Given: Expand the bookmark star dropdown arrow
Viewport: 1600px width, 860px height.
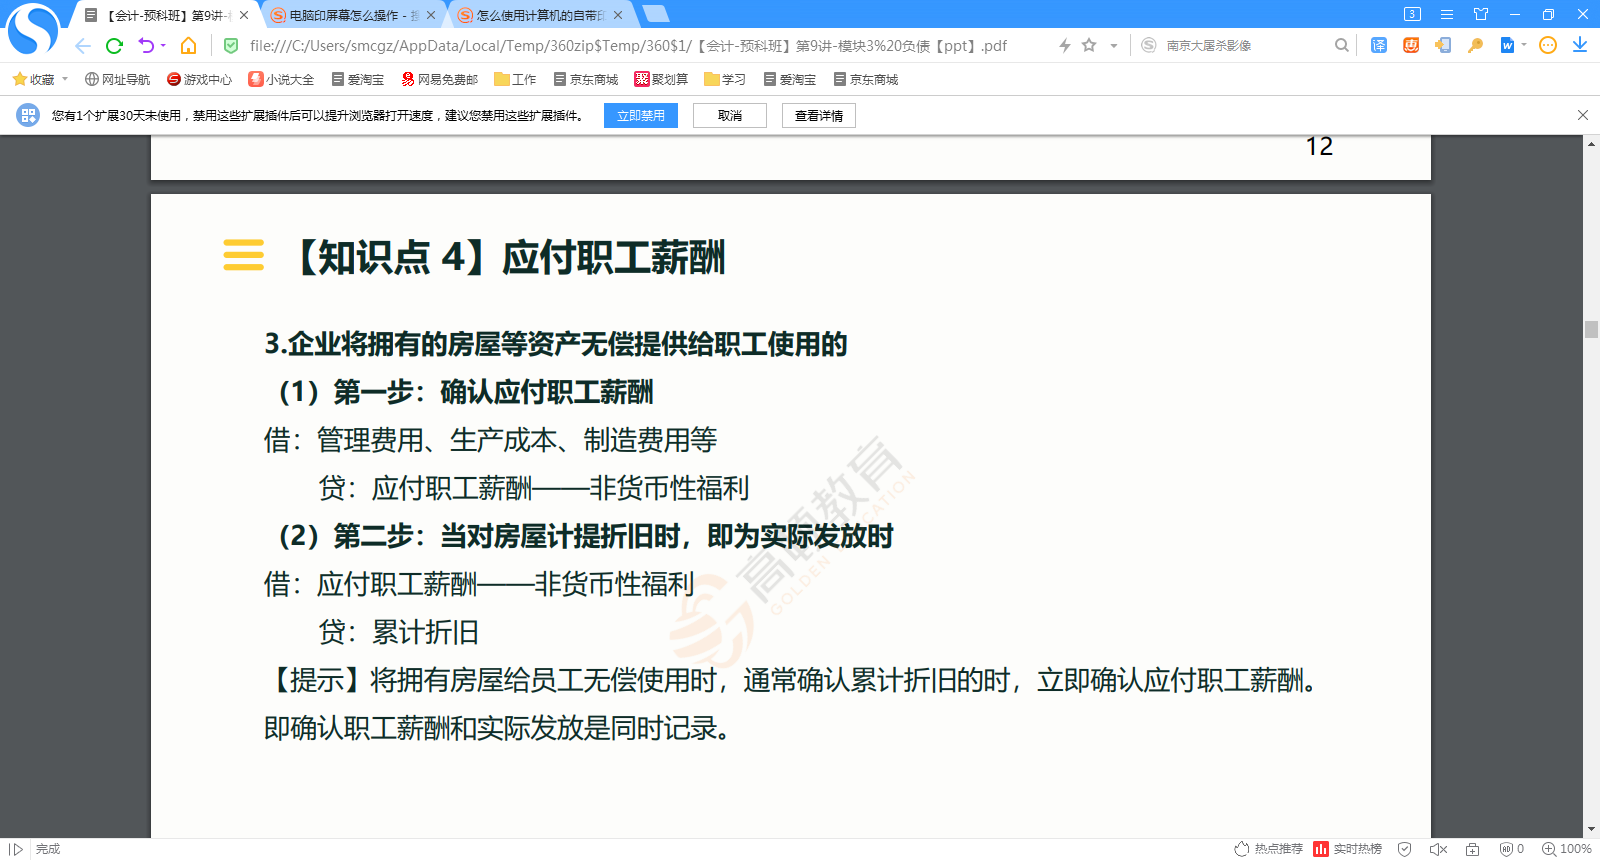Looking at the screenshot, I should [1113, 46].
